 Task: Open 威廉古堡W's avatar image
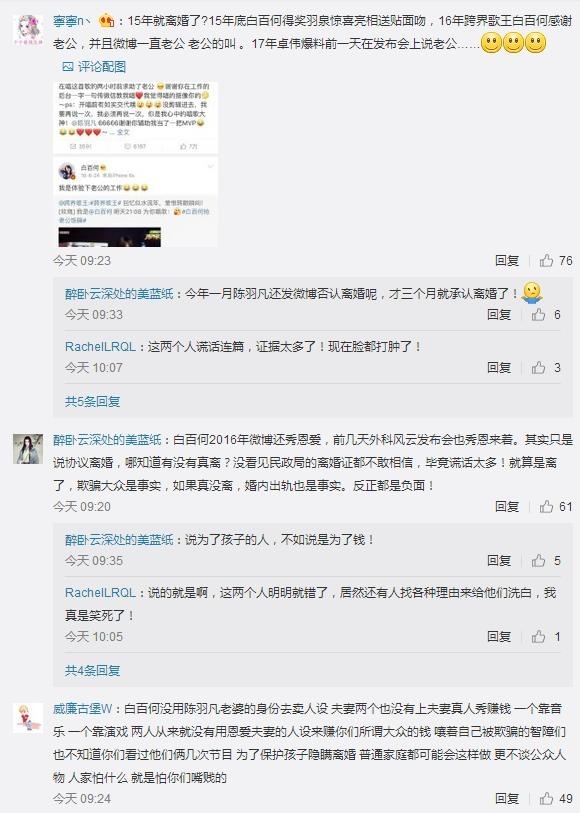[28, 718]
